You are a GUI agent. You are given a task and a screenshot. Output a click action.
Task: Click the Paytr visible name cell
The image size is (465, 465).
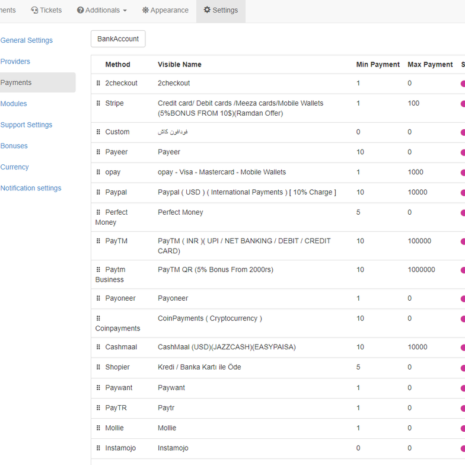tap(166, 408)
